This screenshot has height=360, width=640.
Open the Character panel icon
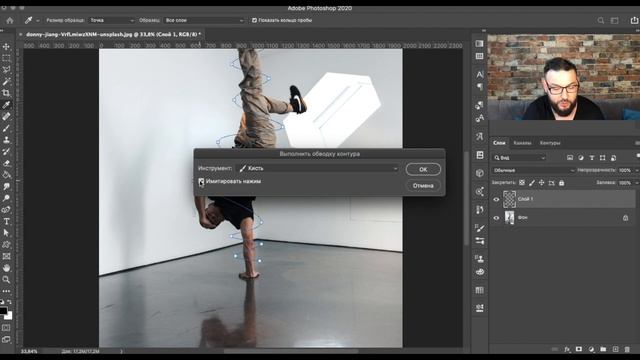coord(480,74)
